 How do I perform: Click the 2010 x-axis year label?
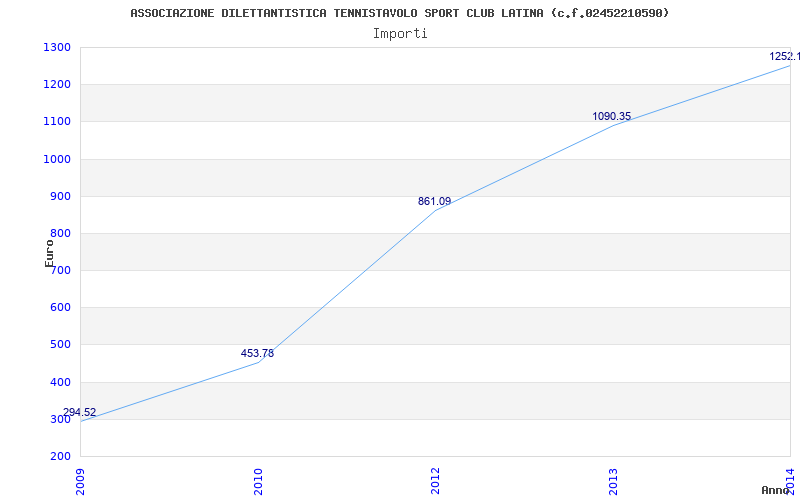point(258,481)
